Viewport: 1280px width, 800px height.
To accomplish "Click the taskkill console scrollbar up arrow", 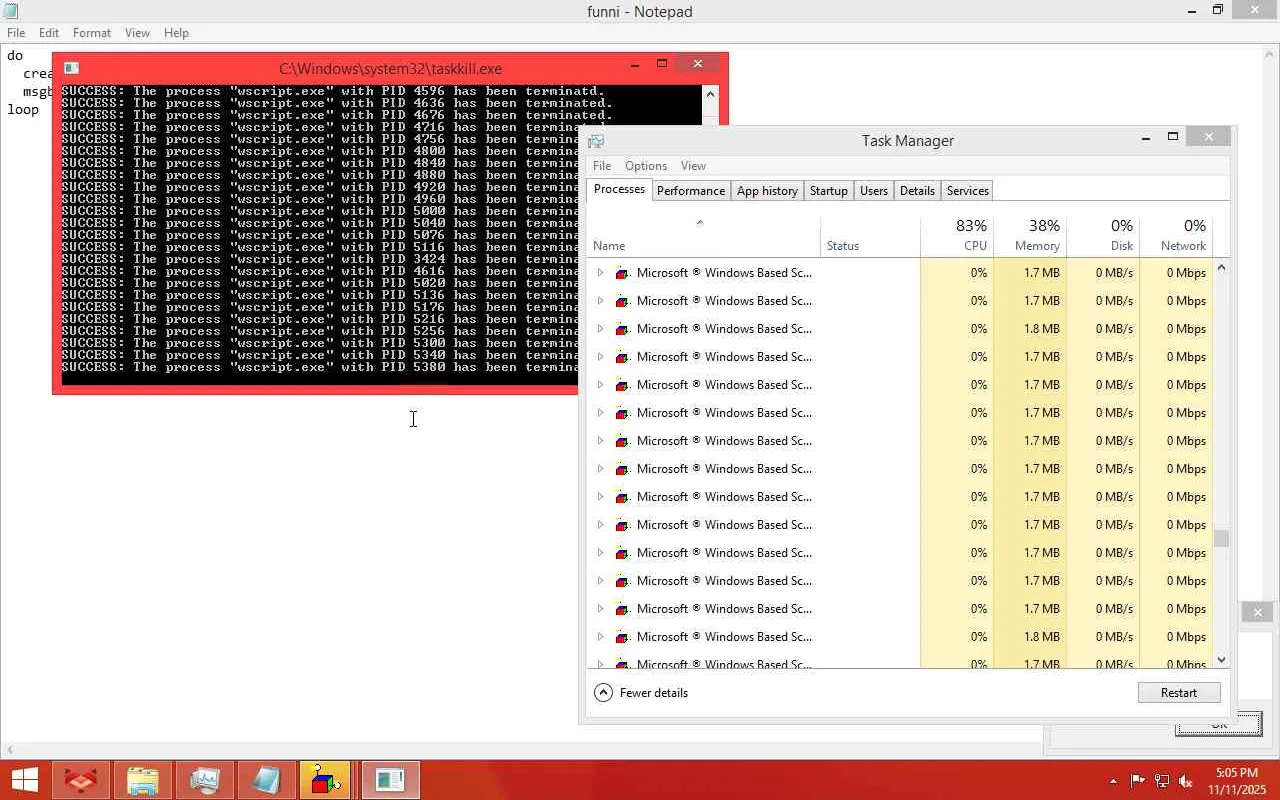I will pos(710,94).
